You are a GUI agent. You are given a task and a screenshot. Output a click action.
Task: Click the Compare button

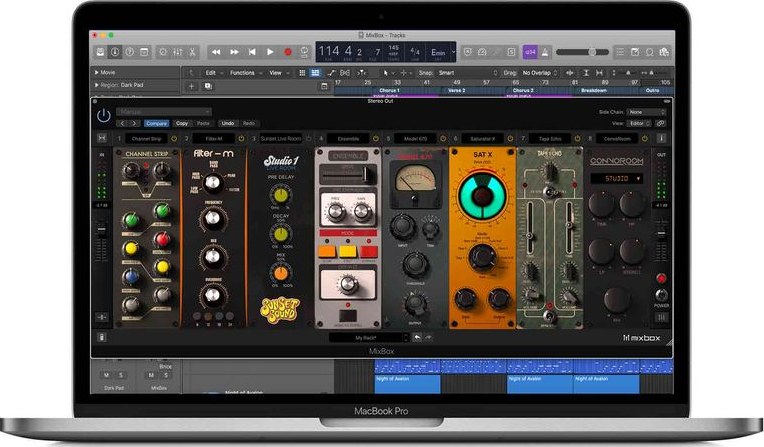pos(156,123)
